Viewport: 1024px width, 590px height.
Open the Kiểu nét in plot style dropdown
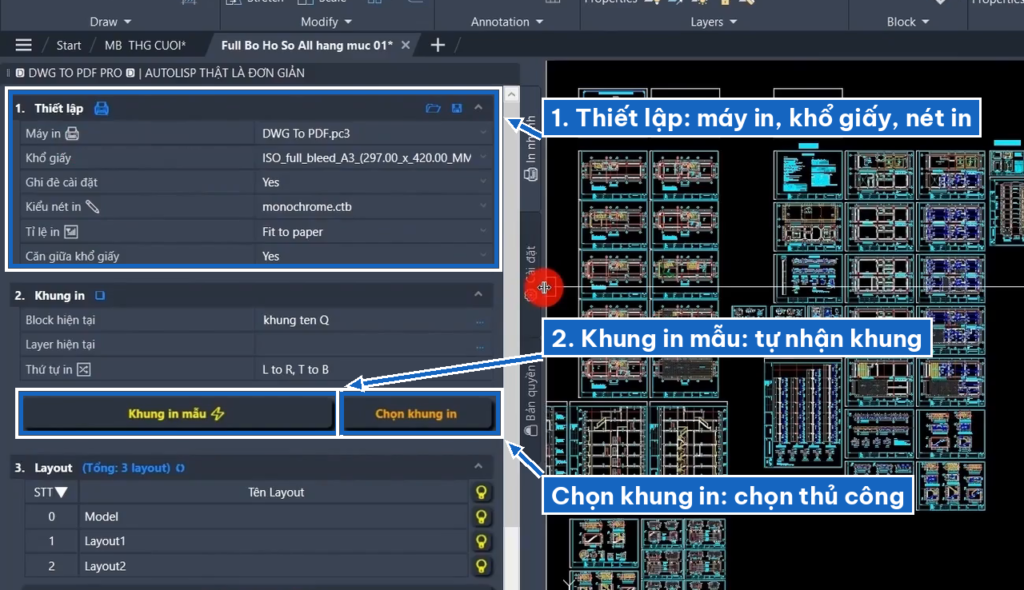(x=483, y=206)
